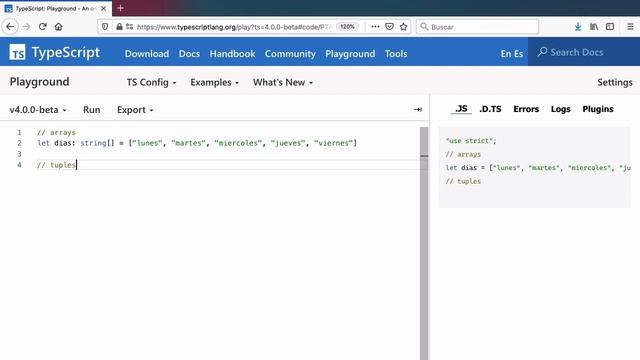Open the Tools nav link
The width and height of the screenshot is (640, 360).
(x=396, y=53)
